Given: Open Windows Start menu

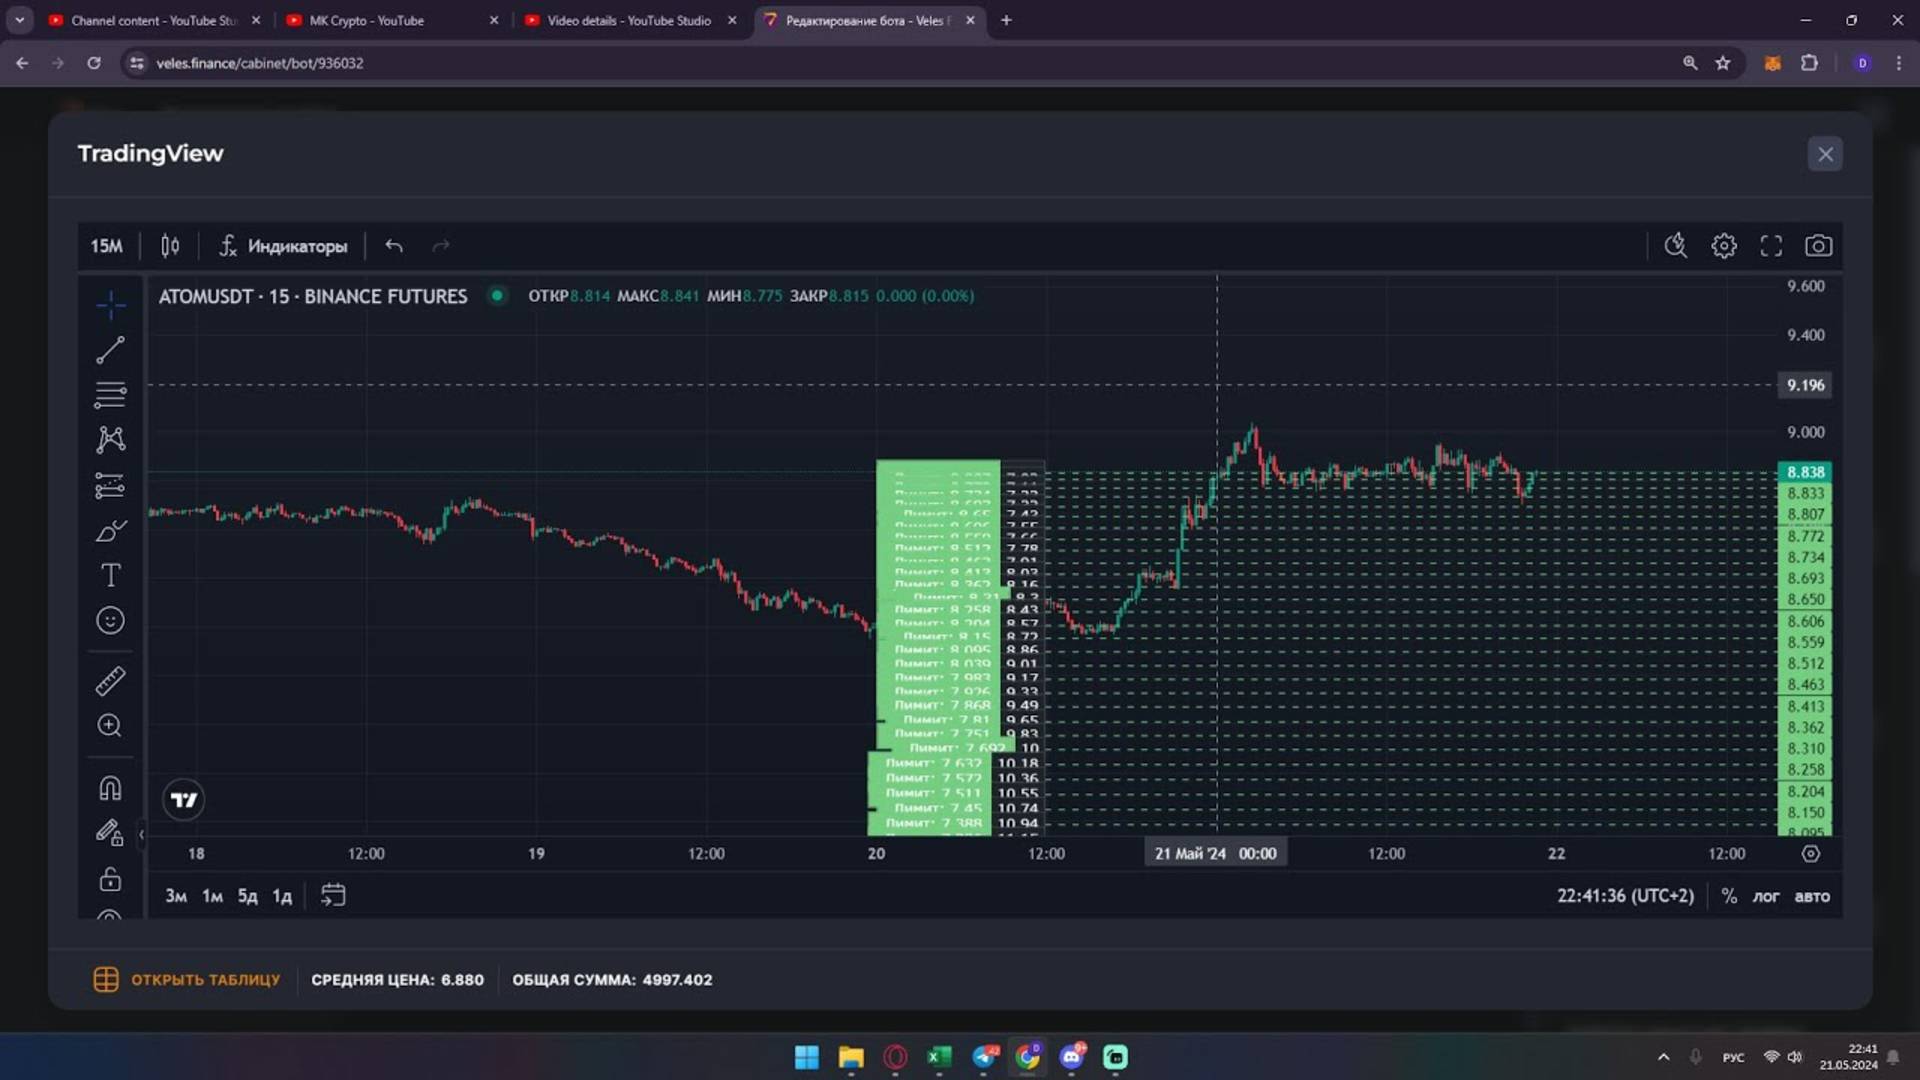Looking at the screenshot, I should [806, 1057].
